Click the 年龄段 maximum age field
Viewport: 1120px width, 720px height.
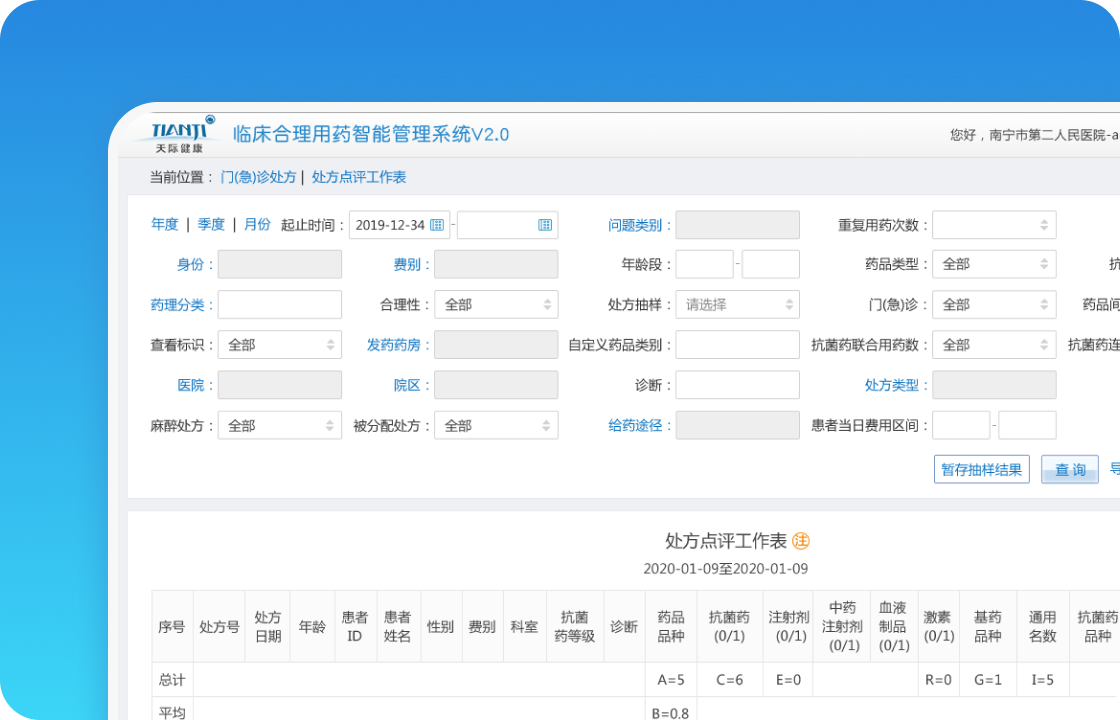771,264
